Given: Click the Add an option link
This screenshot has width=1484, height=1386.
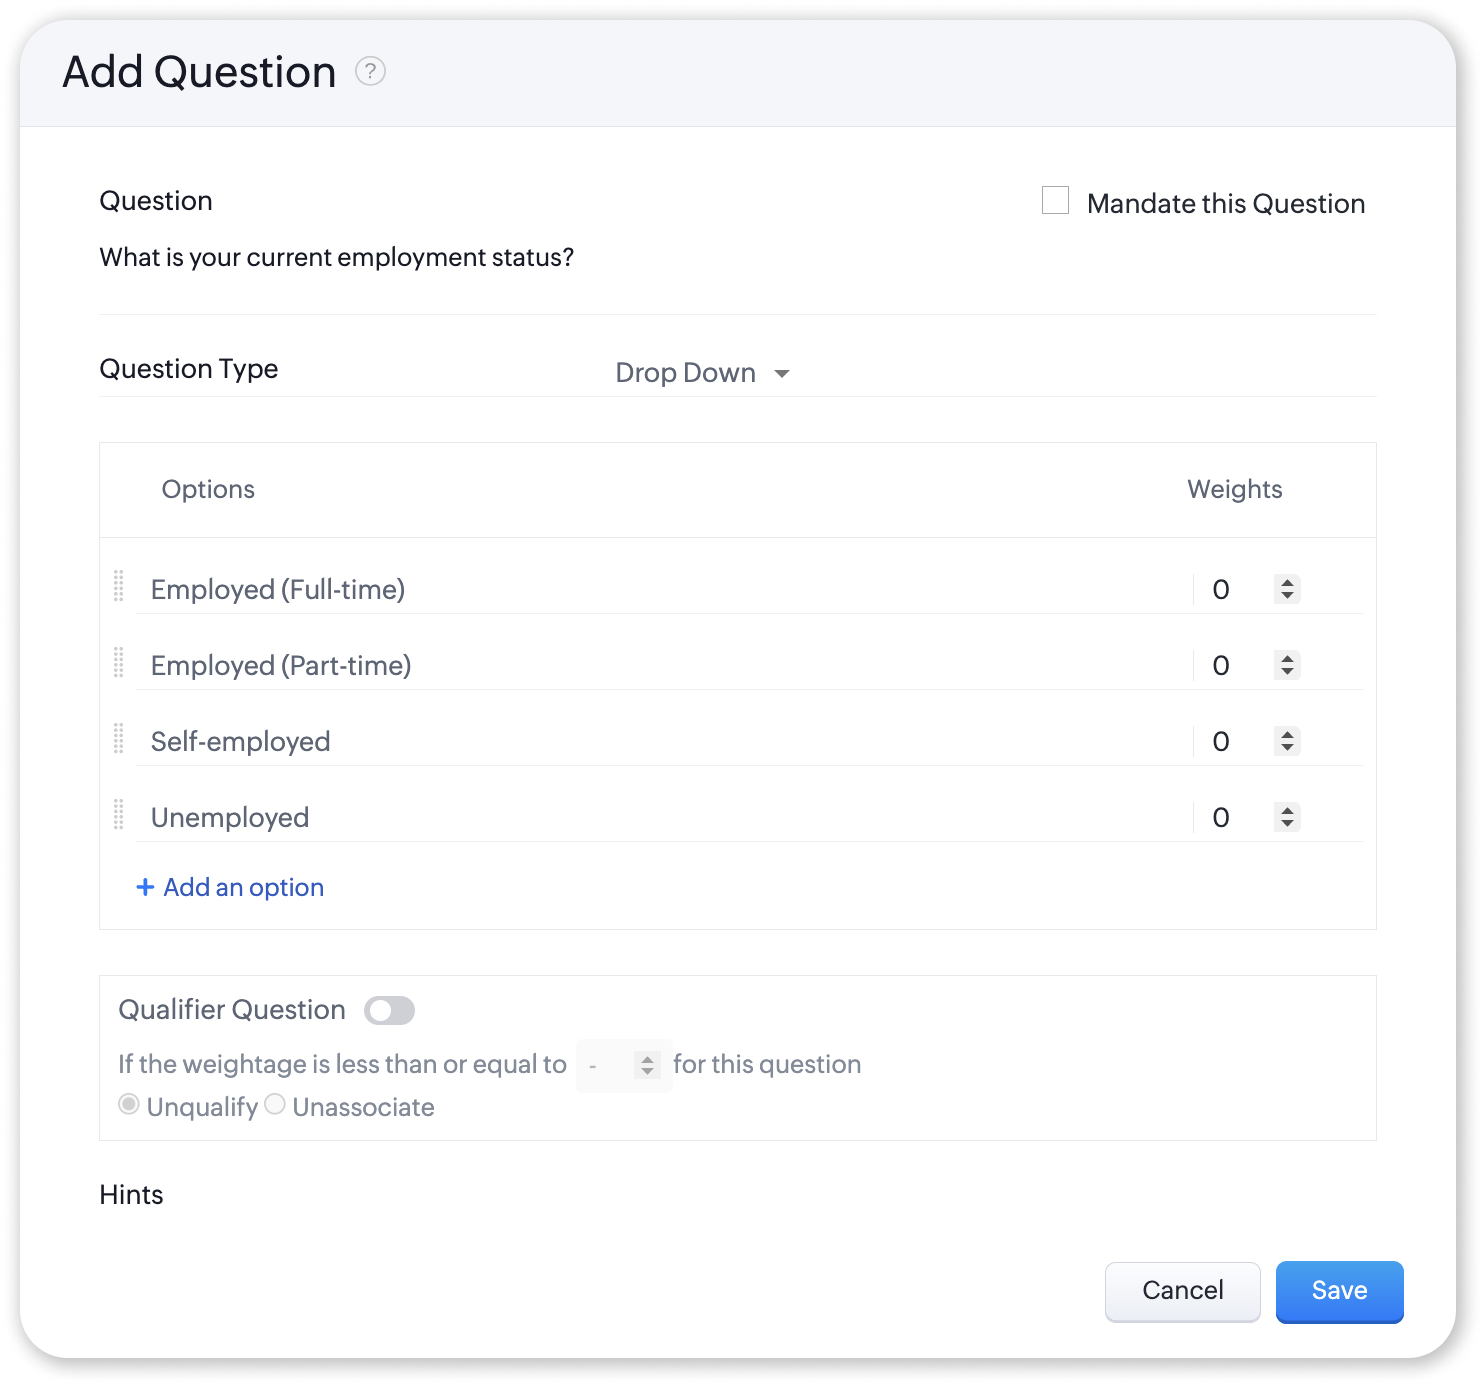Looking at the screenshot, I should (x=243, y=887).
